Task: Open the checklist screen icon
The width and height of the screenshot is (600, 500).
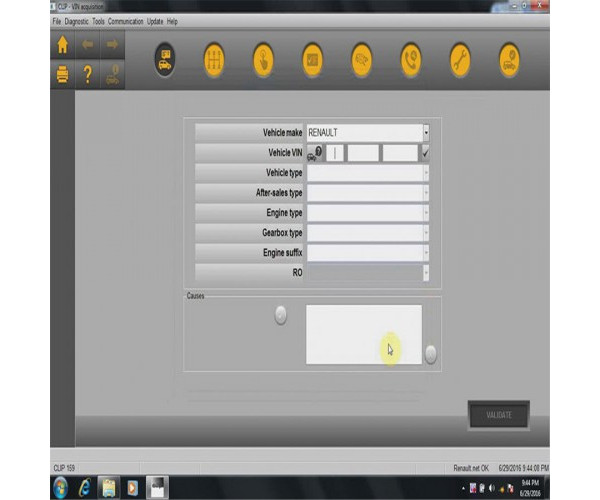Action: (x=312, y=60)
